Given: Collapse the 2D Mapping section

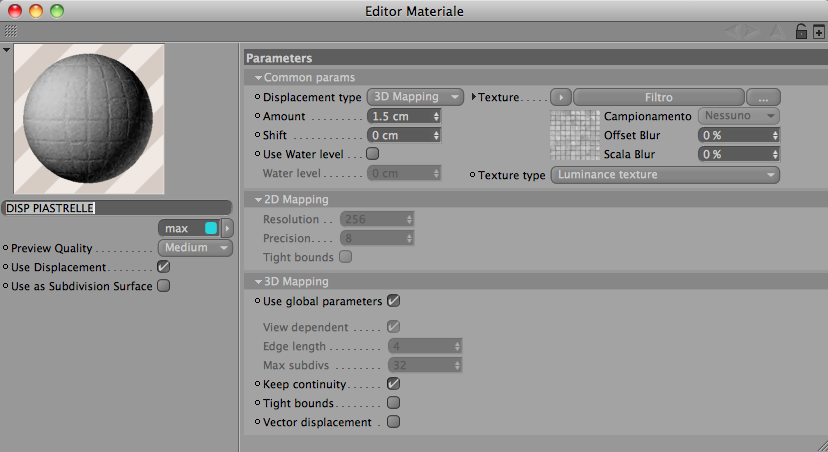Looking at the screenshot, I should (259, 200).
